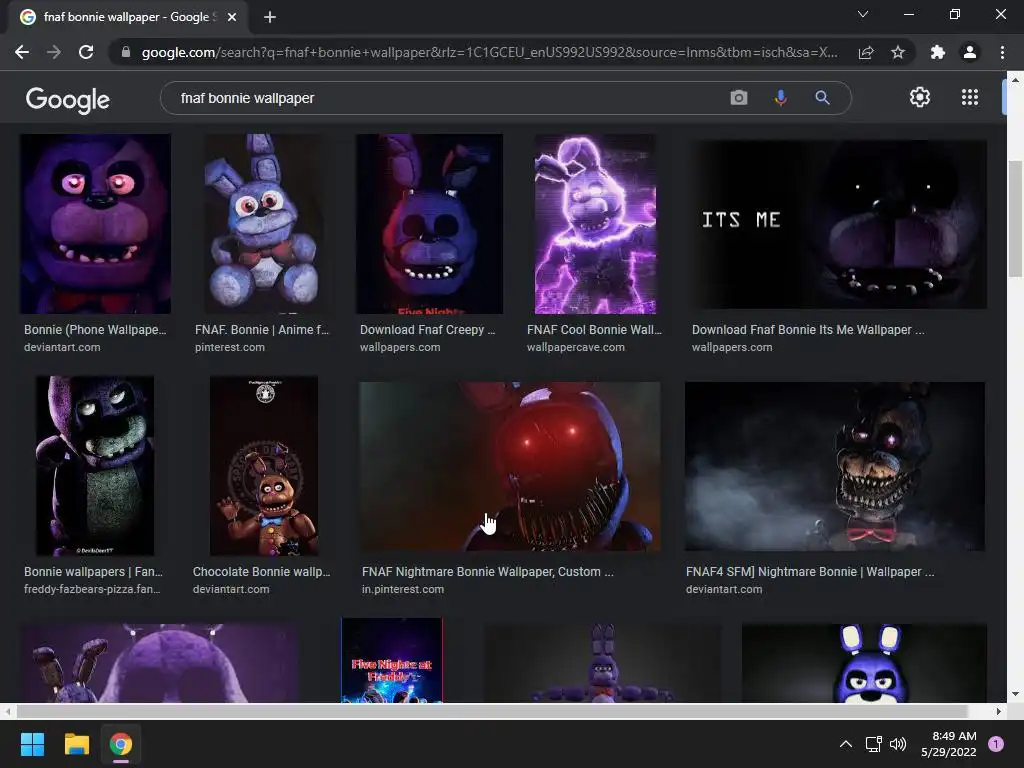Viewport: 1024px width, 768px height.
Task: Click freddy-fazbears-pizza.fan... source text
Action: [92, 589]
